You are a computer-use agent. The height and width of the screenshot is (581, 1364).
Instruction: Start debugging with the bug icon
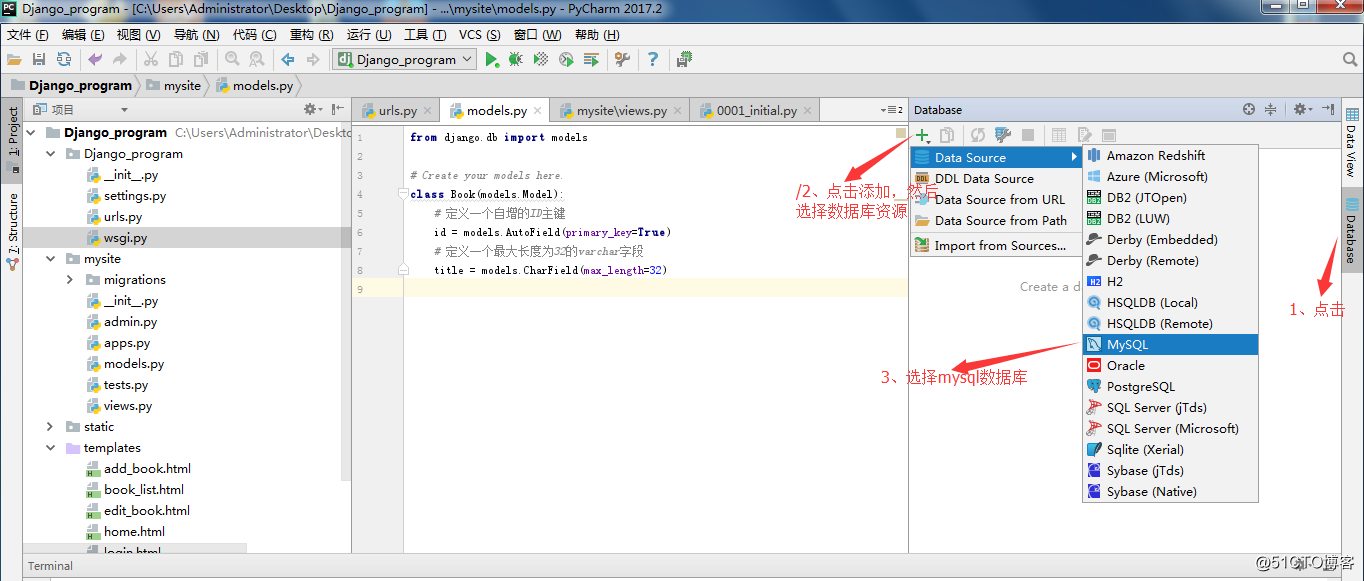[516, 60]
